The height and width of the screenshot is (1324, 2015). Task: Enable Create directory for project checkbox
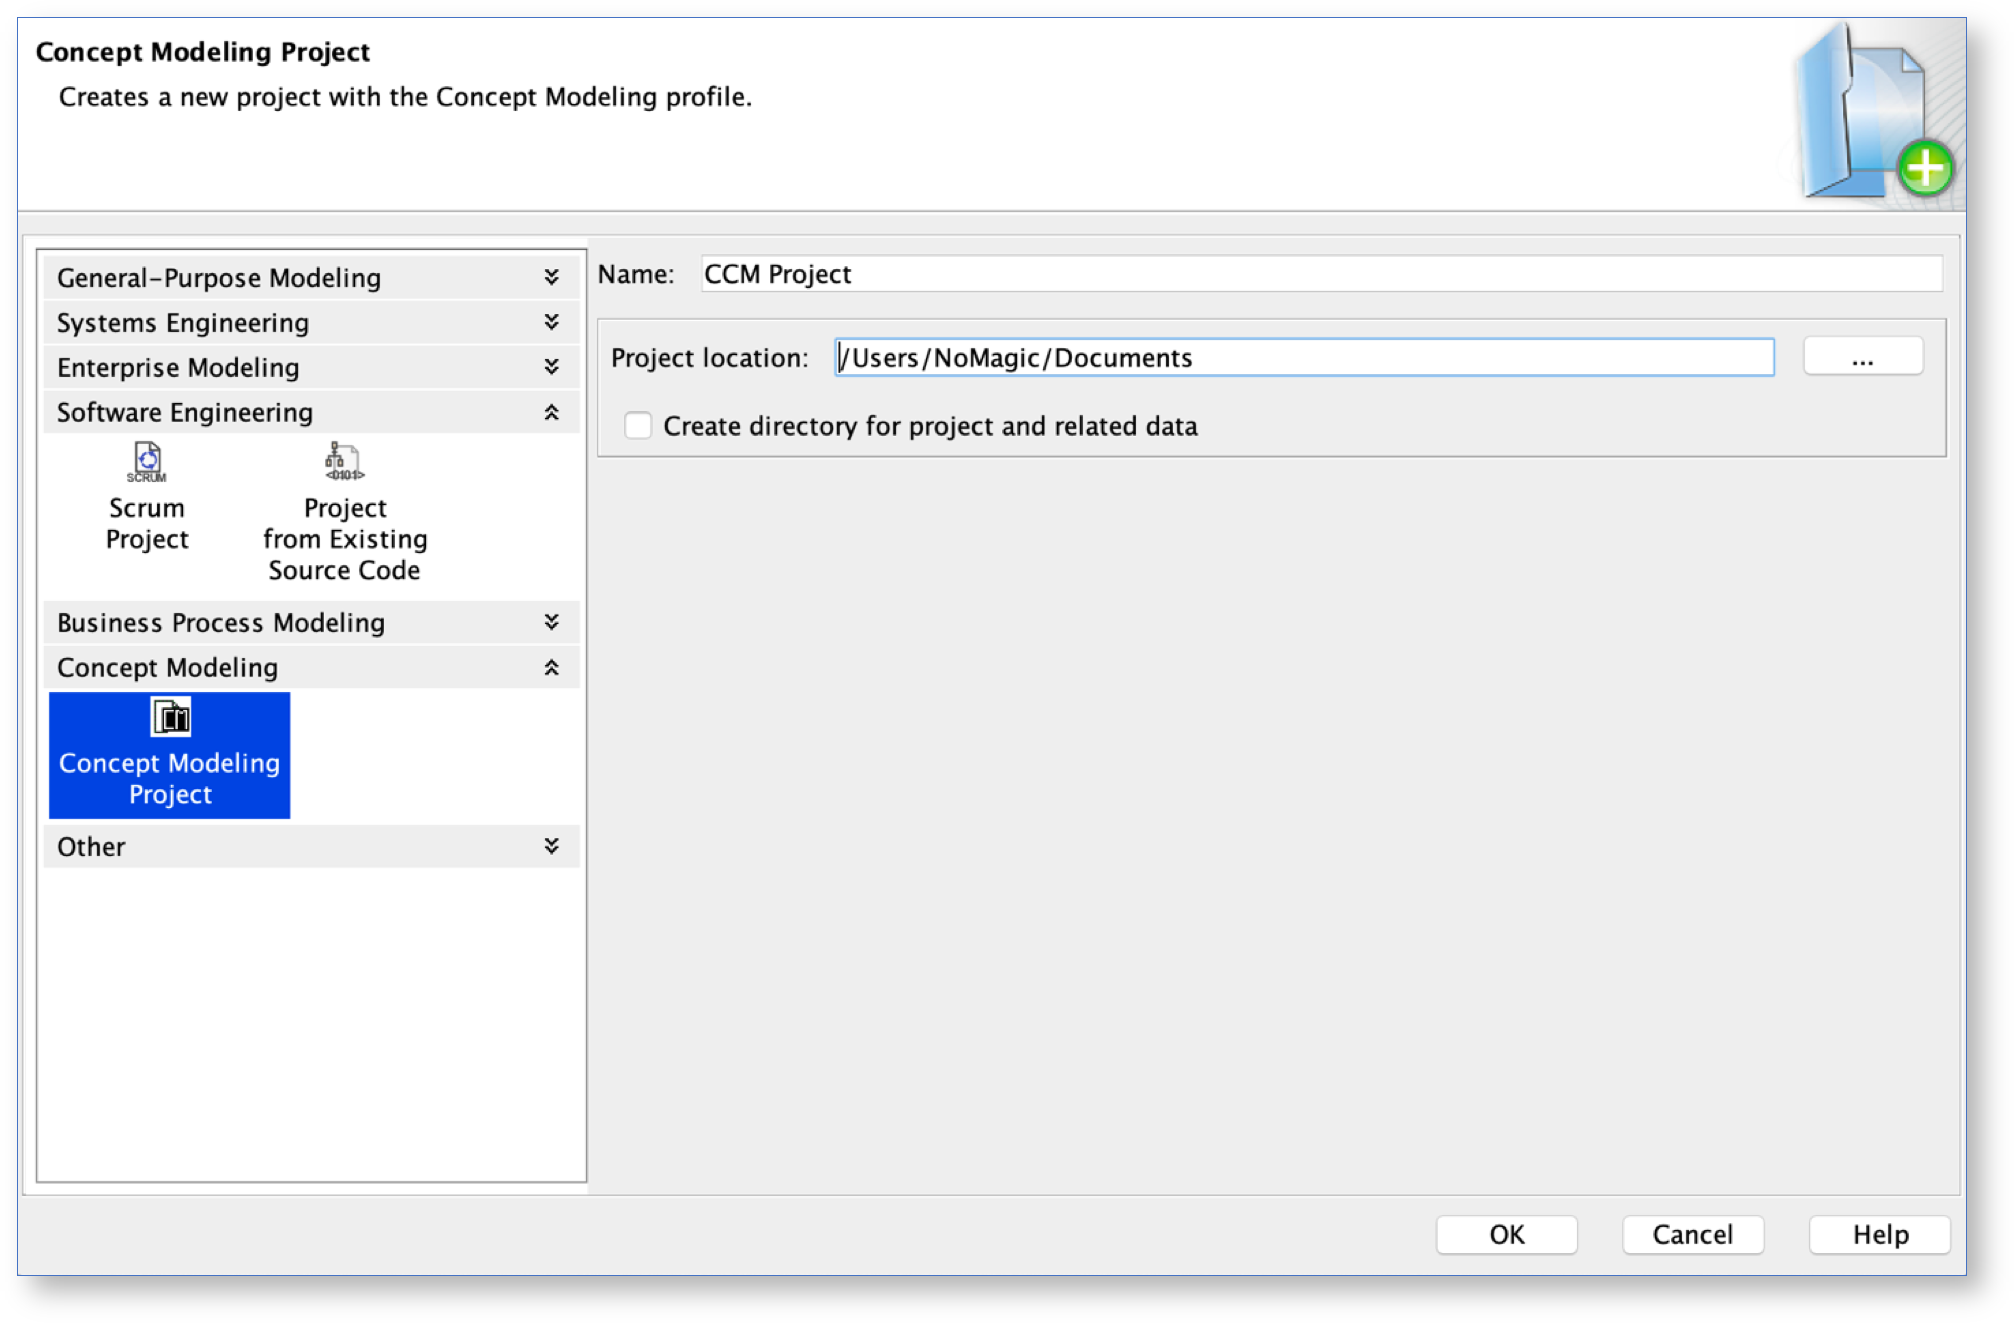coord(638,426)
